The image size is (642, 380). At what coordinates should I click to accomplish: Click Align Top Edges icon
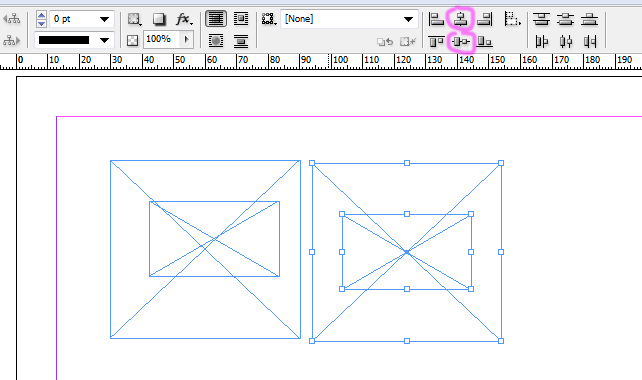pos(436,41)
